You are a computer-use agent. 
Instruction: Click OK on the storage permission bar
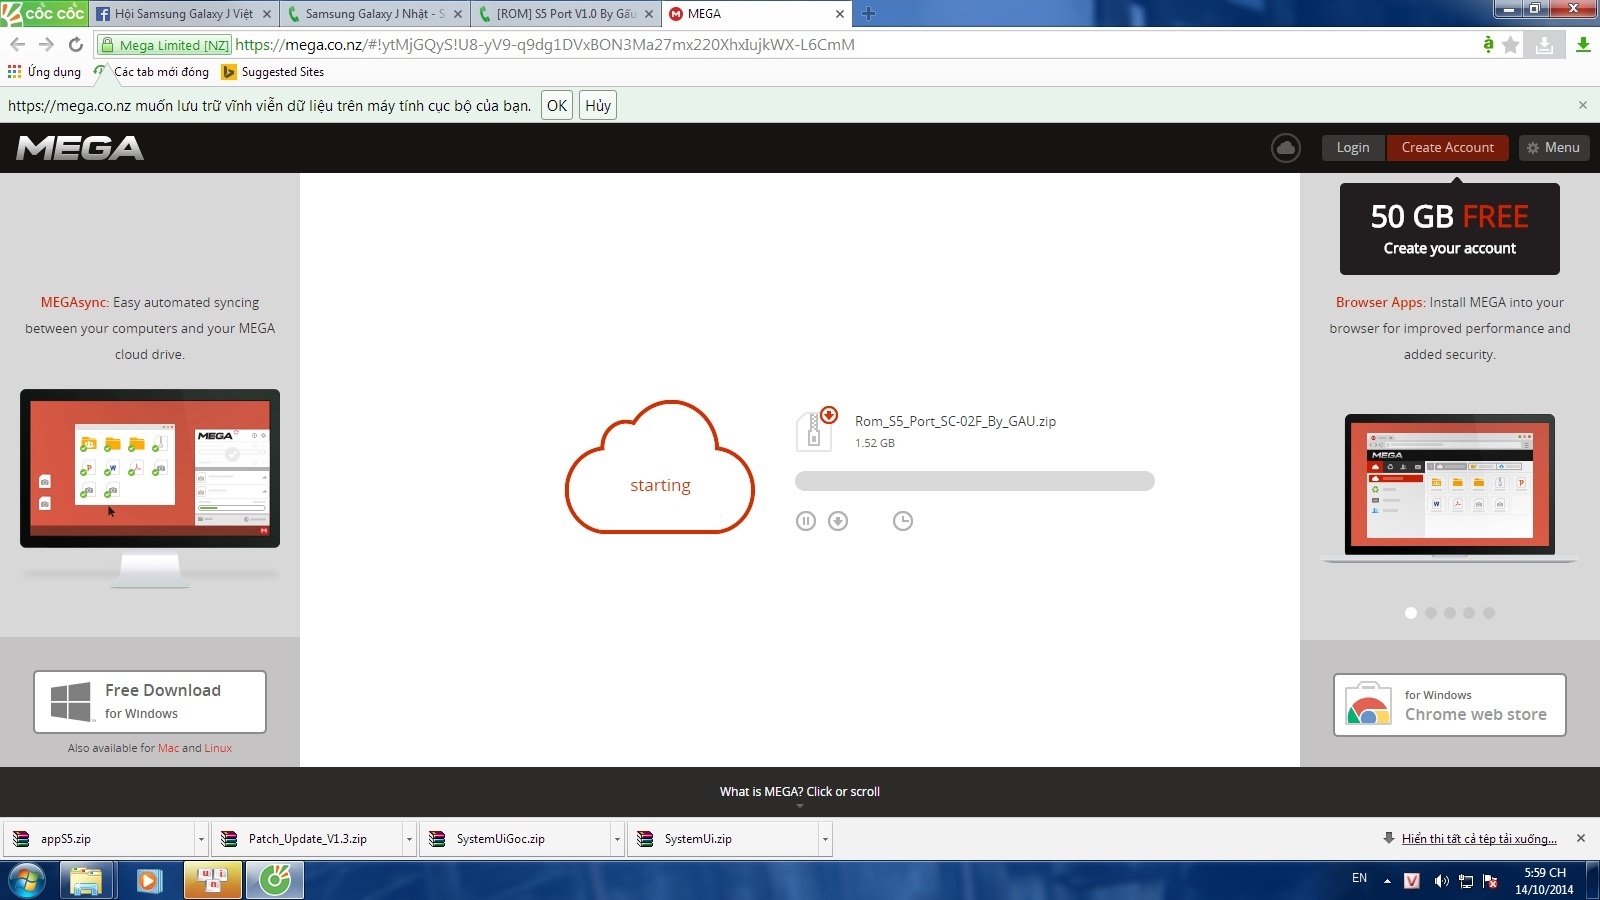tap(556, 106)
